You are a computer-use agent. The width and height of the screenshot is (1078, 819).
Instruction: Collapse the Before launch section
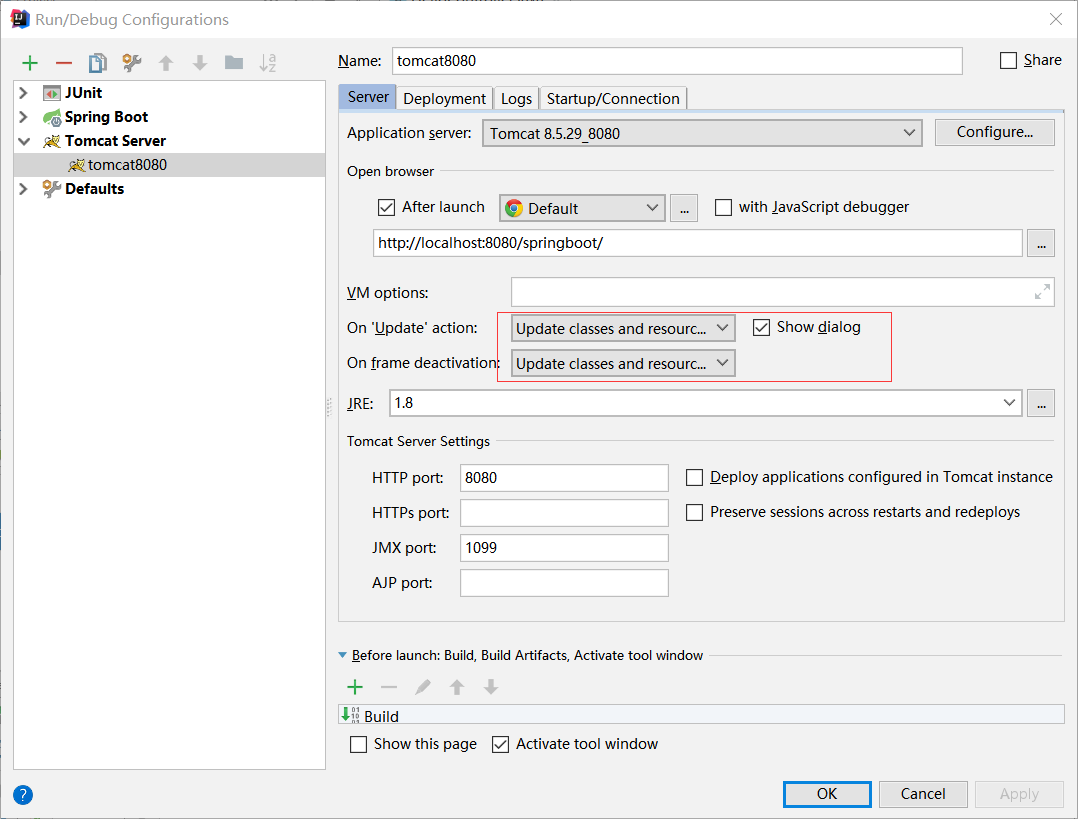(342, 655)
